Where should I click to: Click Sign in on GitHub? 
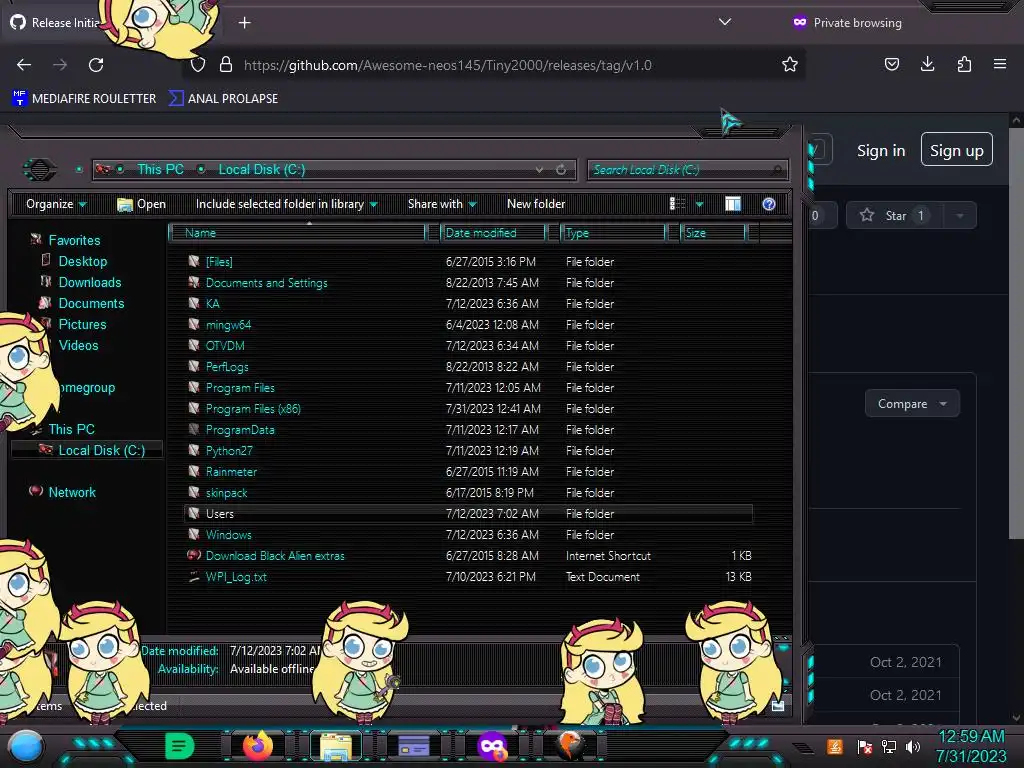881,151
